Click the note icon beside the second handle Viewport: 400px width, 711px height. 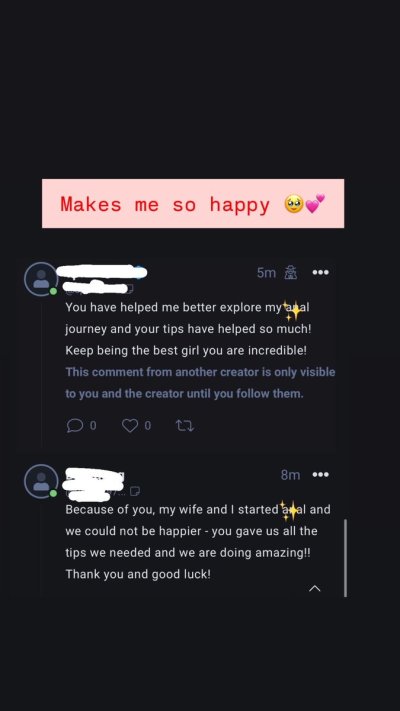135,491
